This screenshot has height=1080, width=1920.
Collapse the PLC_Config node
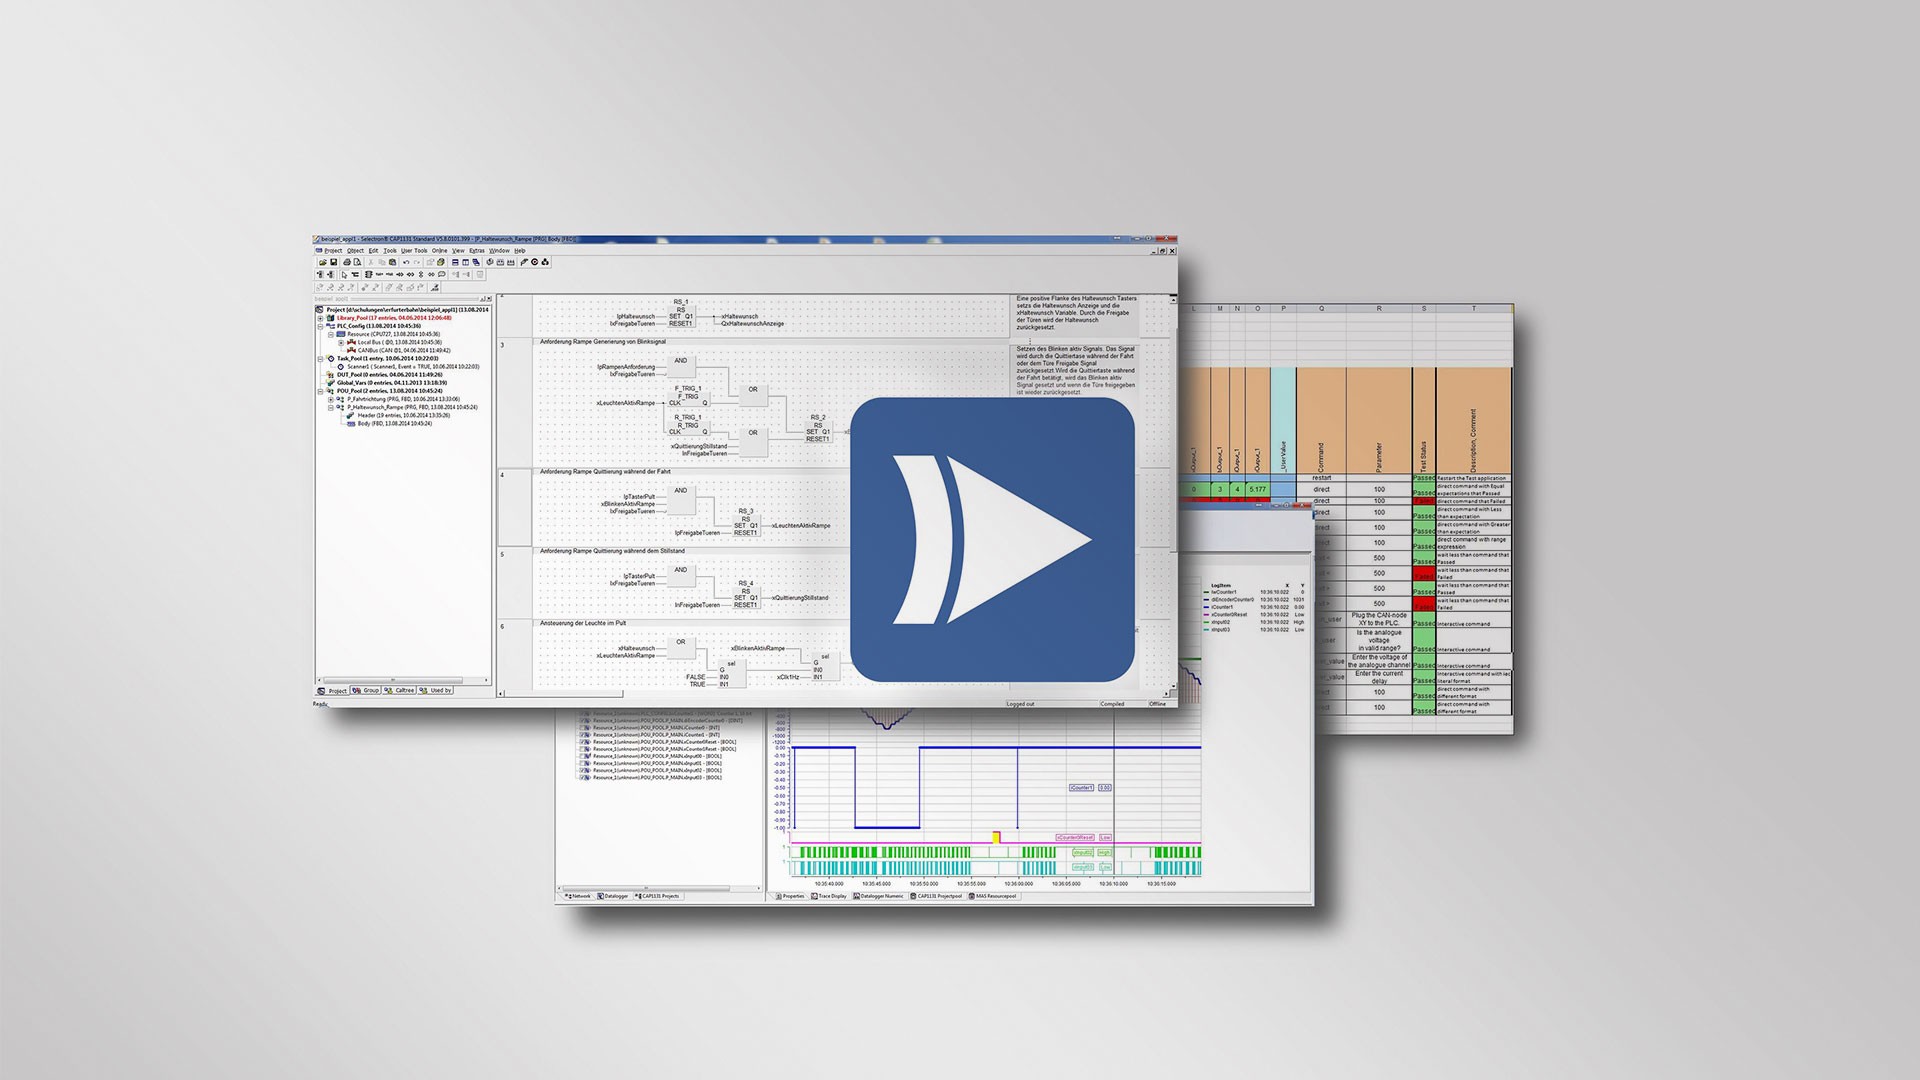tap(320, 327)
